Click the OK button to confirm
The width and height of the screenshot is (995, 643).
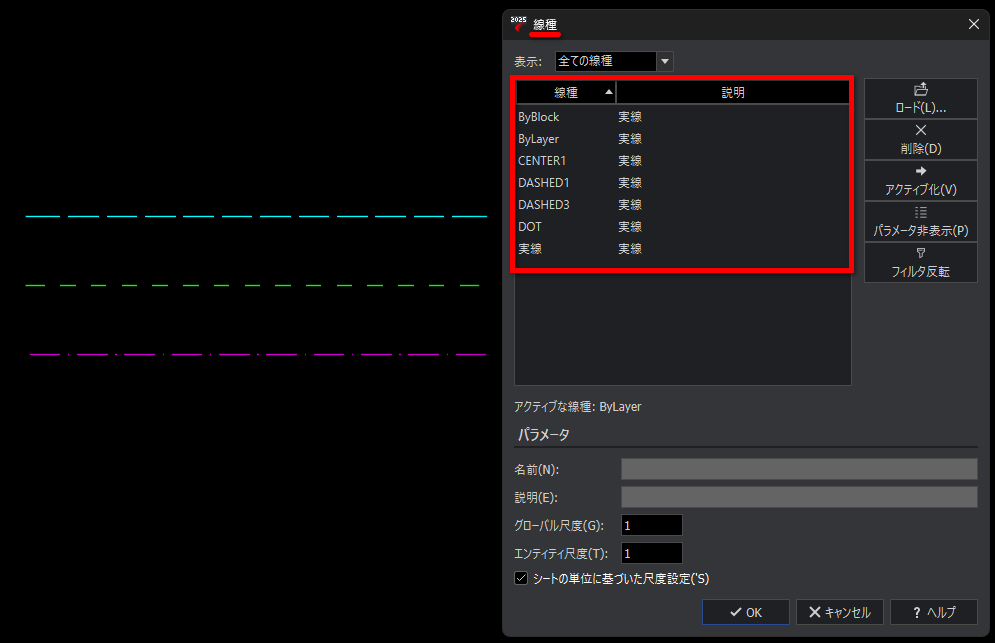(745, 612)
